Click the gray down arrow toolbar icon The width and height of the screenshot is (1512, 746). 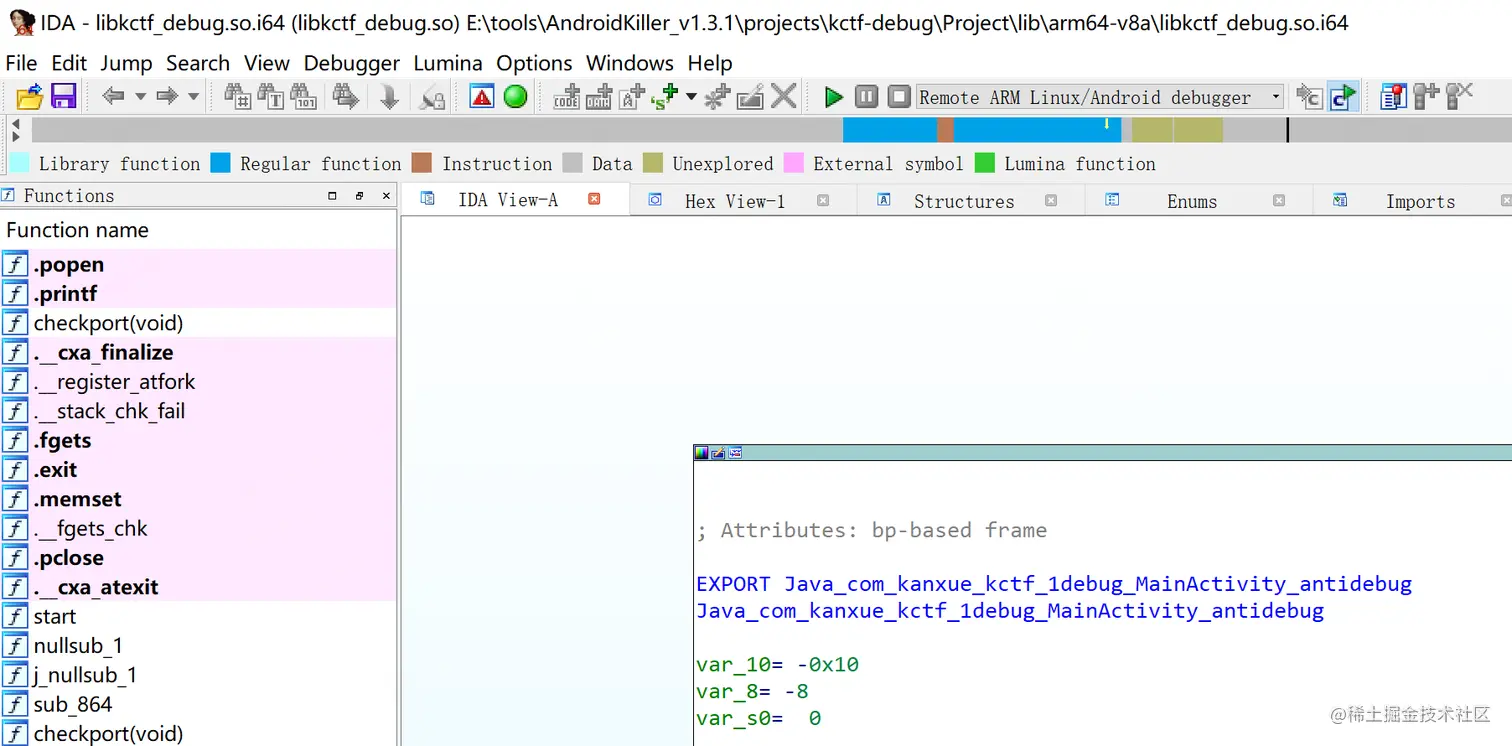pos(390,97)
